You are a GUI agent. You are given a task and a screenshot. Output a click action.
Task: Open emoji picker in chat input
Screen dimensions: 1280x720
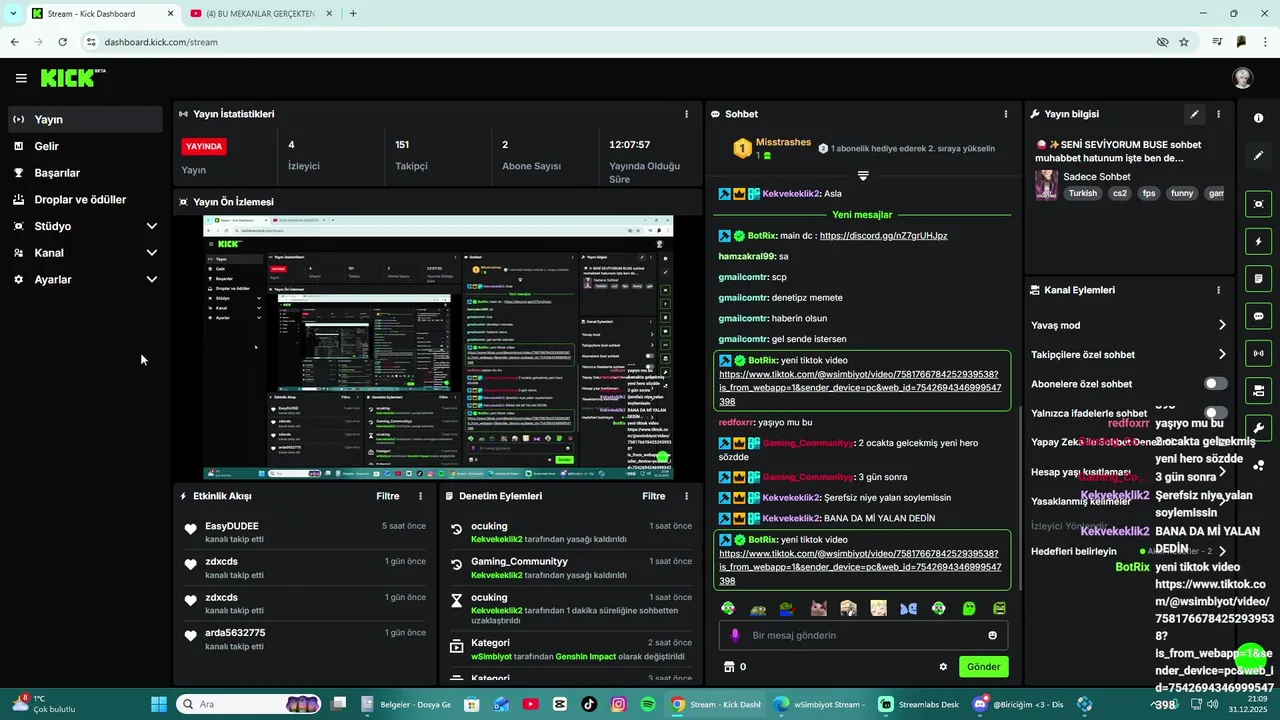point(992,635)
